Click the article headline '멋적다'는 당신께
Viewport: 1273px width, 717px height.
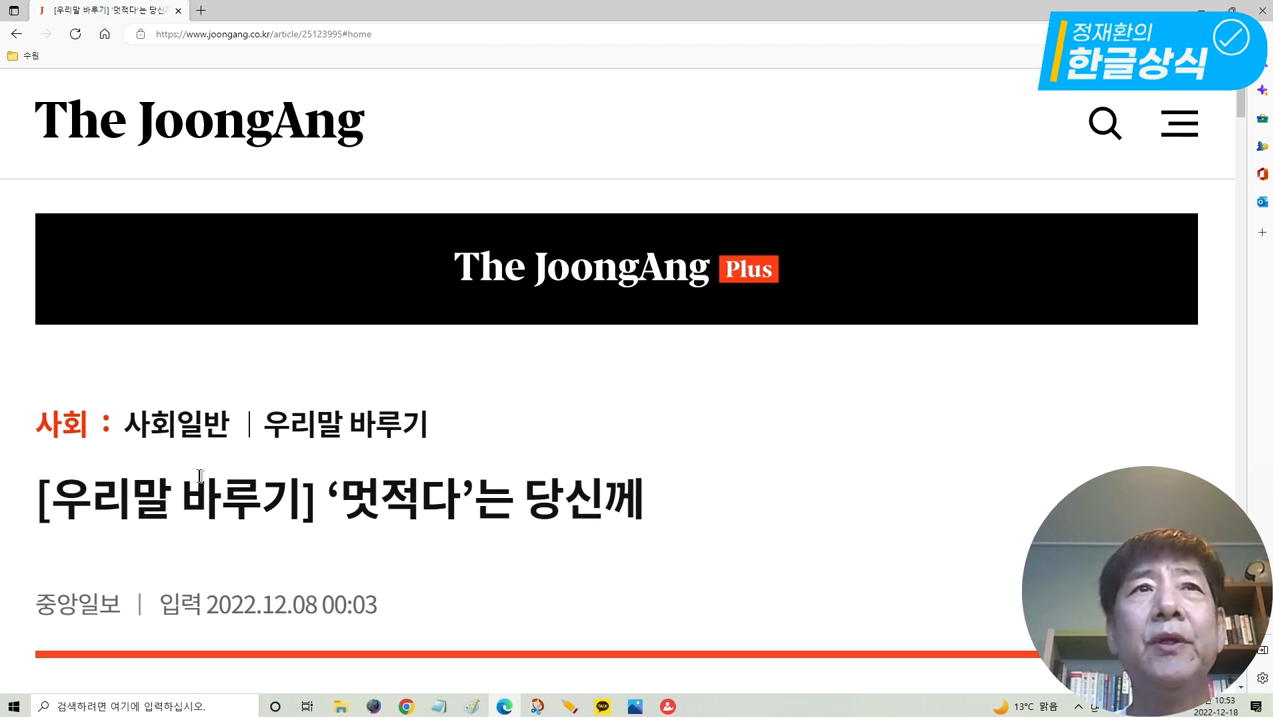click(x=339, y=498)
